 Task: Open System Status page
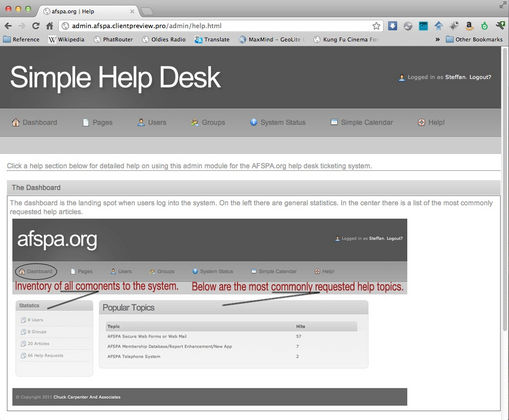(277, 122)
